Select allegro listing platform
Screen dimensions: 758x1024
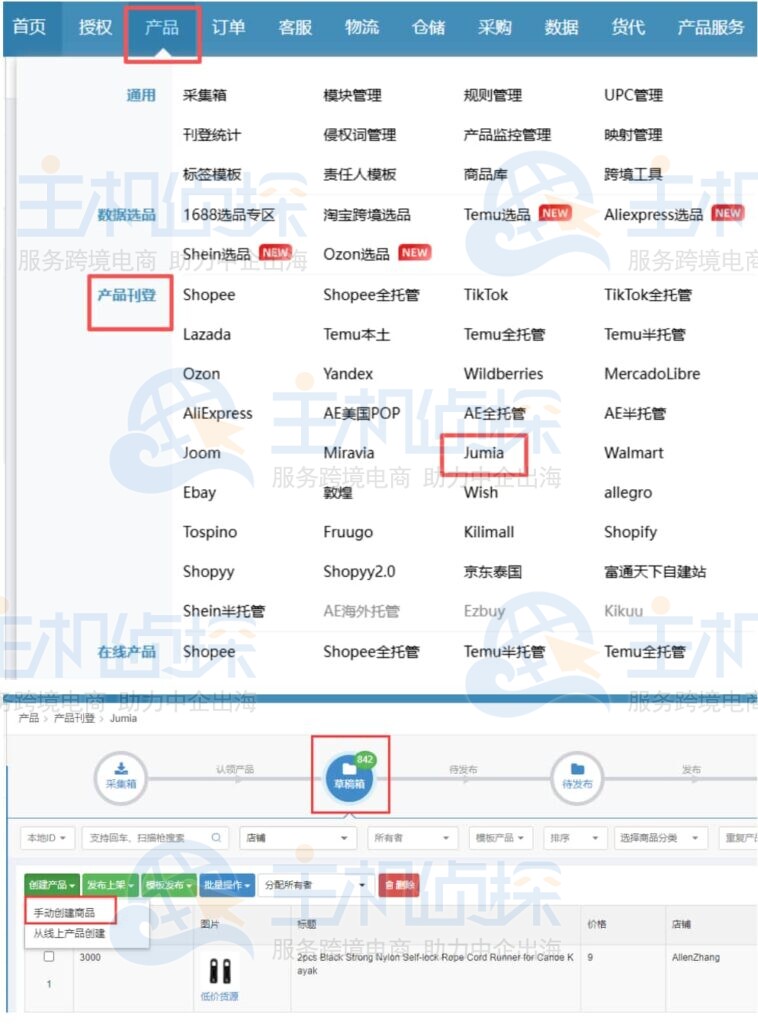pyautogui.click(x=628, y=493)
